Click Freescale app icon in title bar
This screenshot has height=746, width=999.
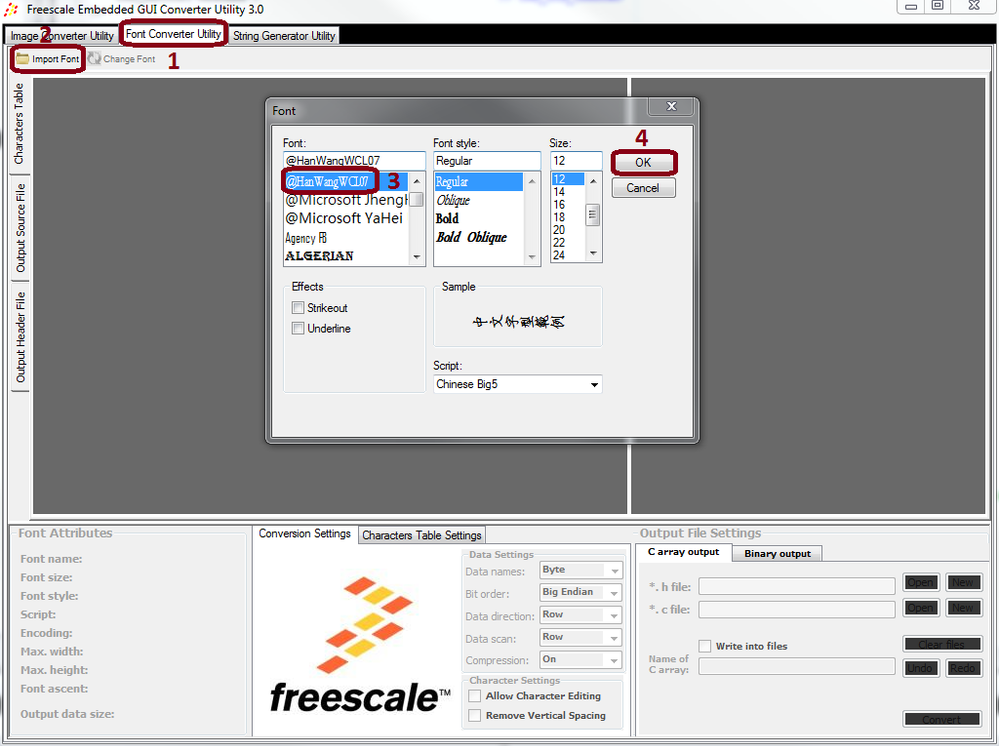(11, 10)
